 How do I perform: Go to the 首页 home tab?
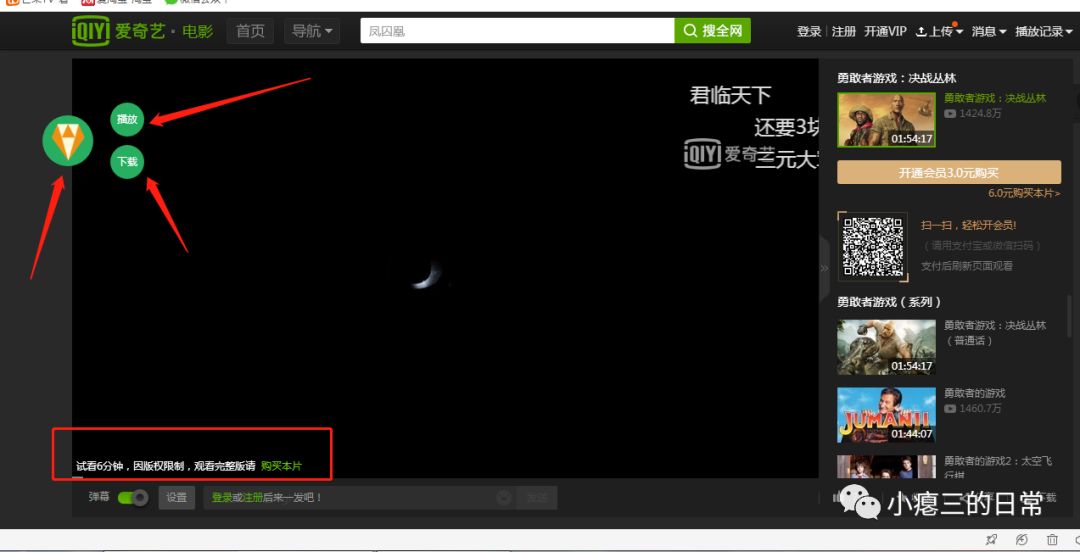pos(250,31)
